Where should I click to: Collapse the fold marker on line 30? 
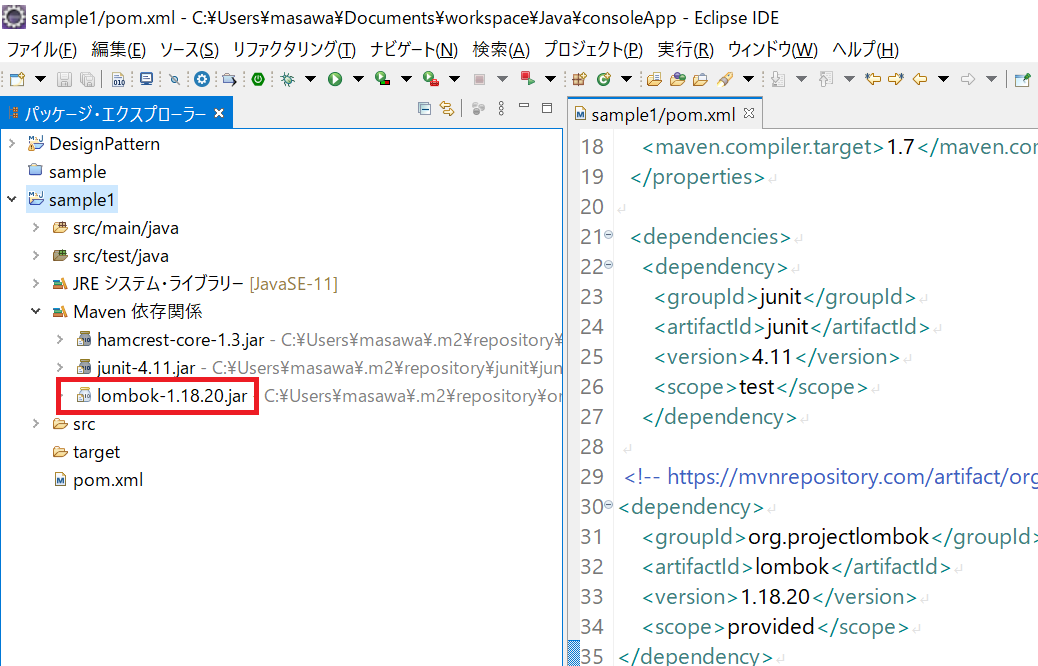(x=608, y=504)
